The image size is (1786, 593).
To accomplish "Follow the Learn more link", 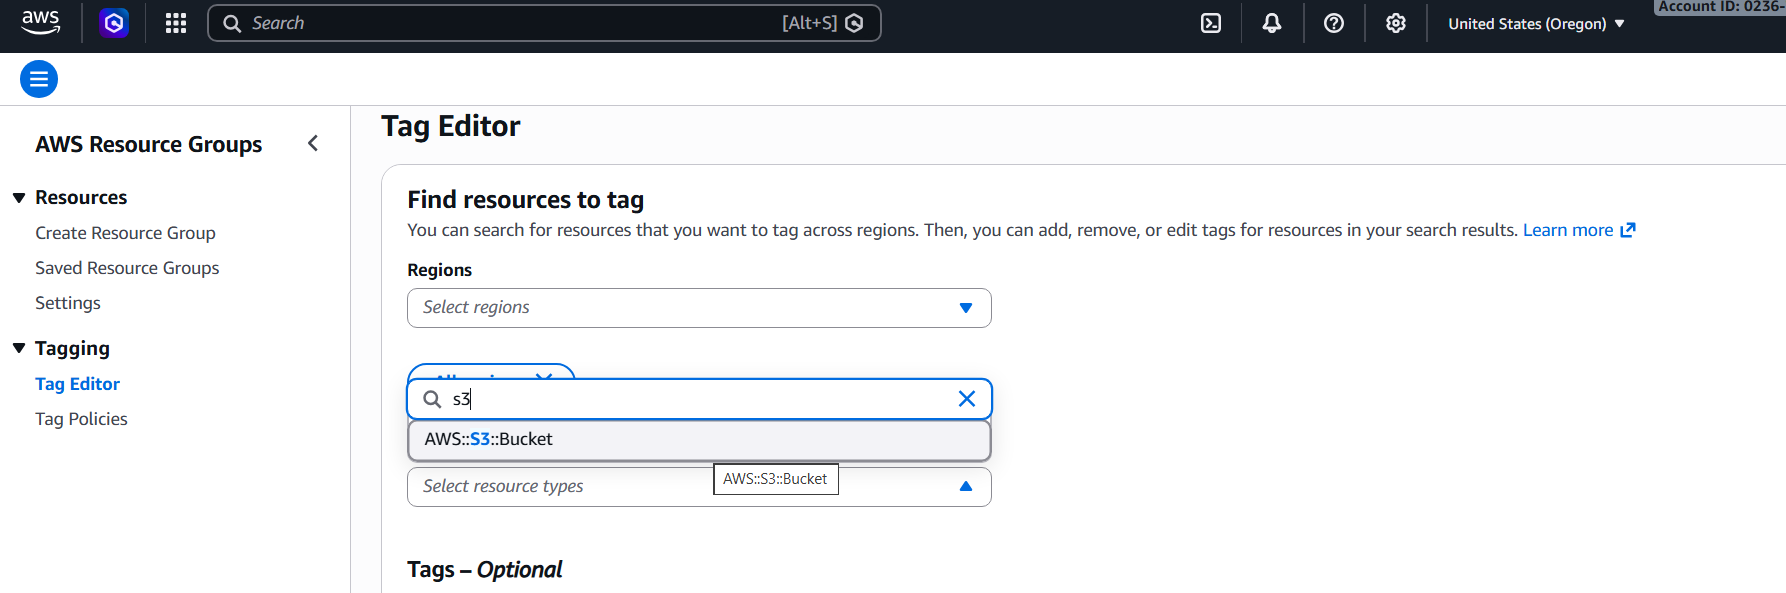I will [1579, 230].
